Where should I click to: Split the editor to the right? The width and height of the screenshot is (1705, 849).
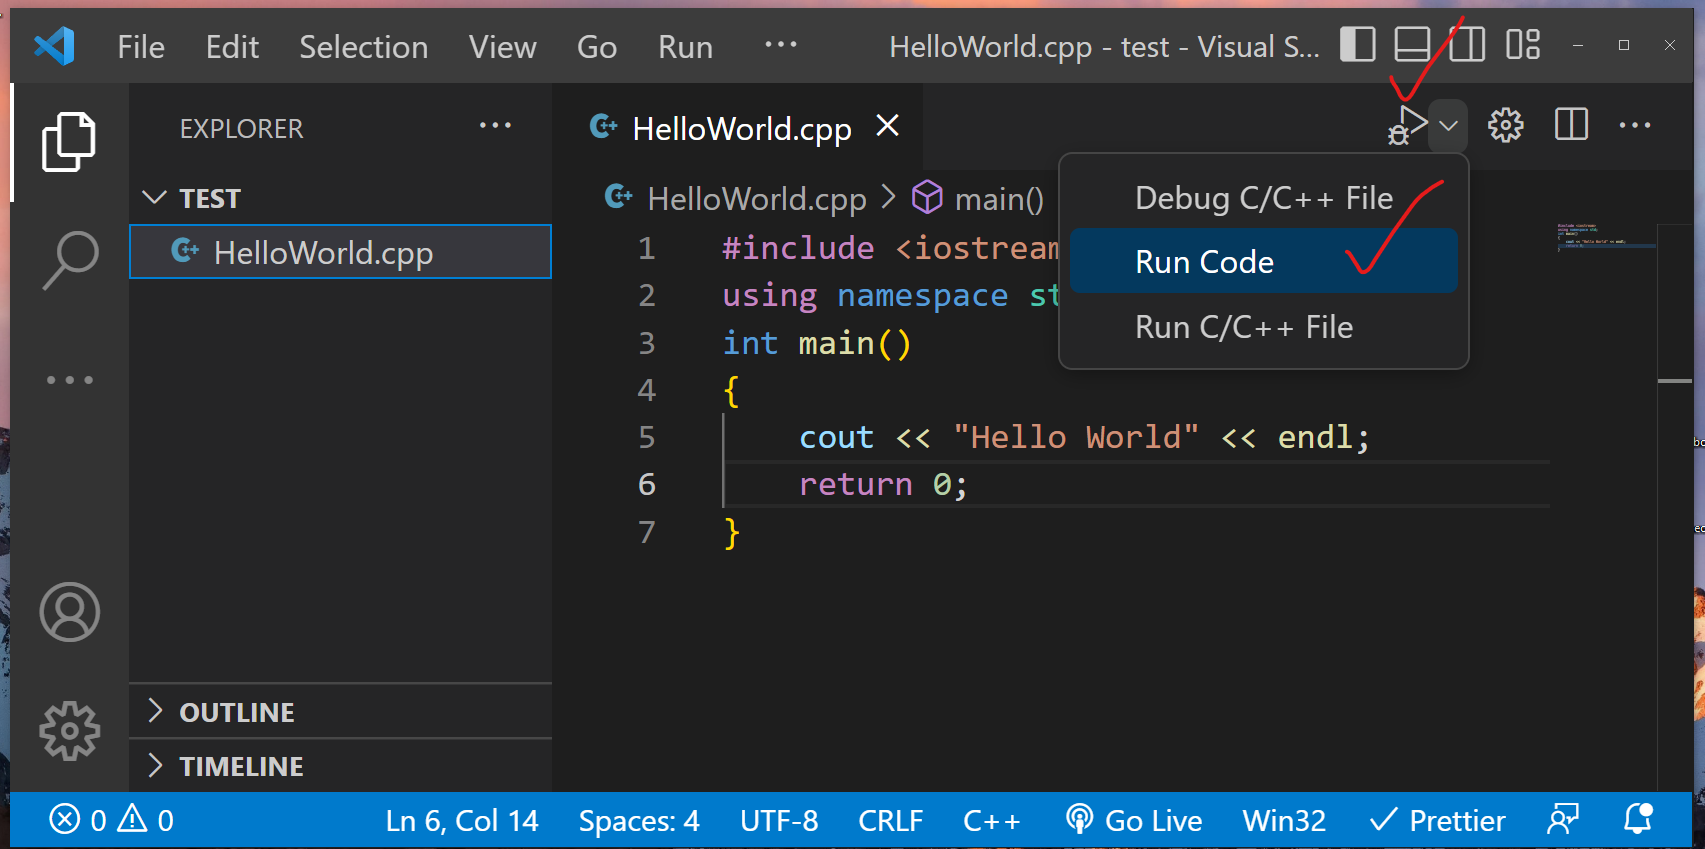pos(1571,126)
